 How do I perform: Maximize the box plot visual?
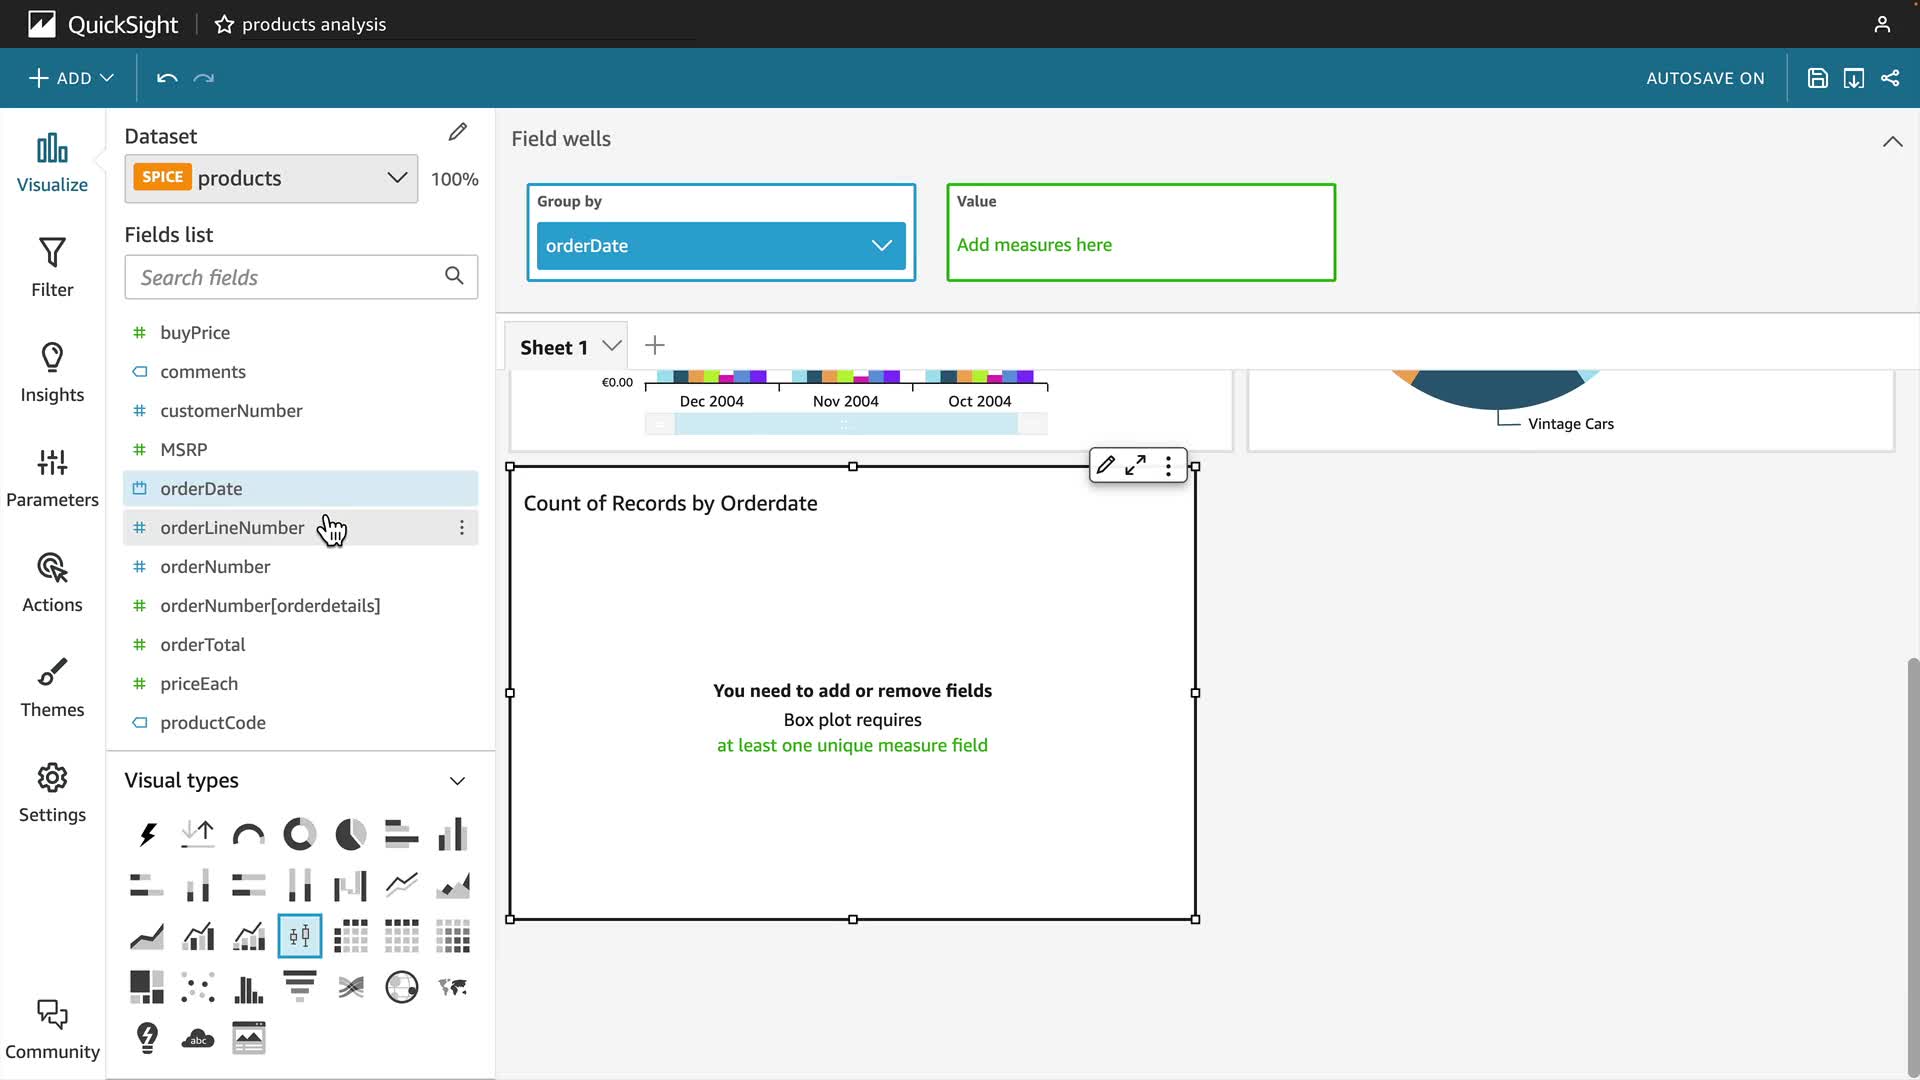click(1135, 465)
